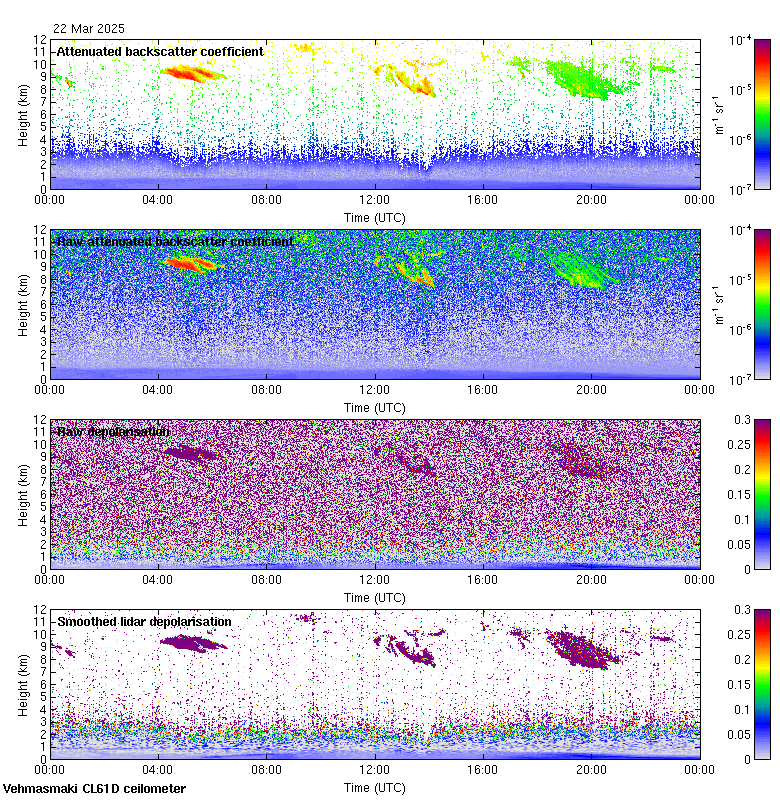Click purple cloud near 05:00 in Smoothed depolarisation plot
Viewport: 780px width, 800px height.
coord(193,643)
